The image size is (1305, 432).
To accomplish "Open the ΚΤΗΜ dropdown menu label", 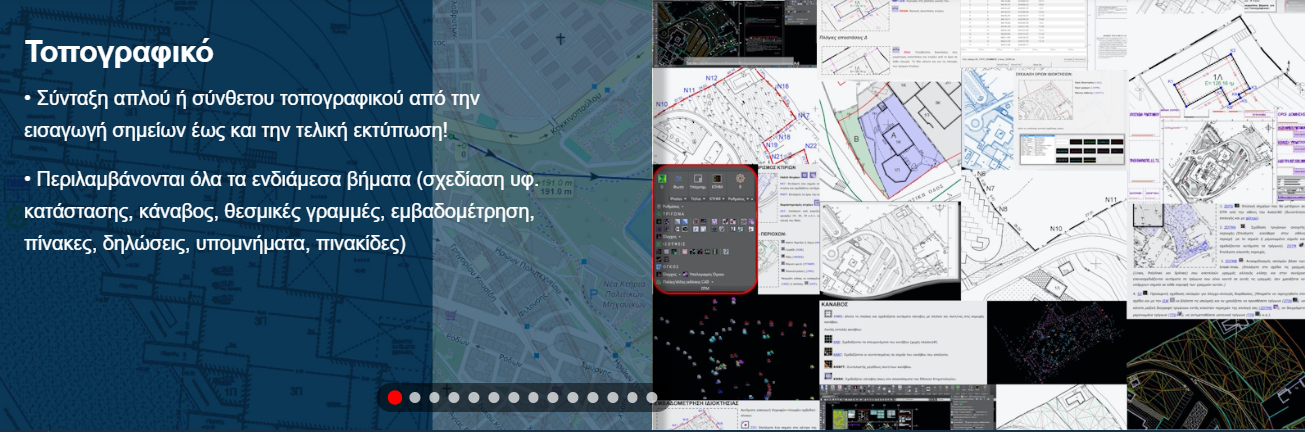I will (718, 199).
